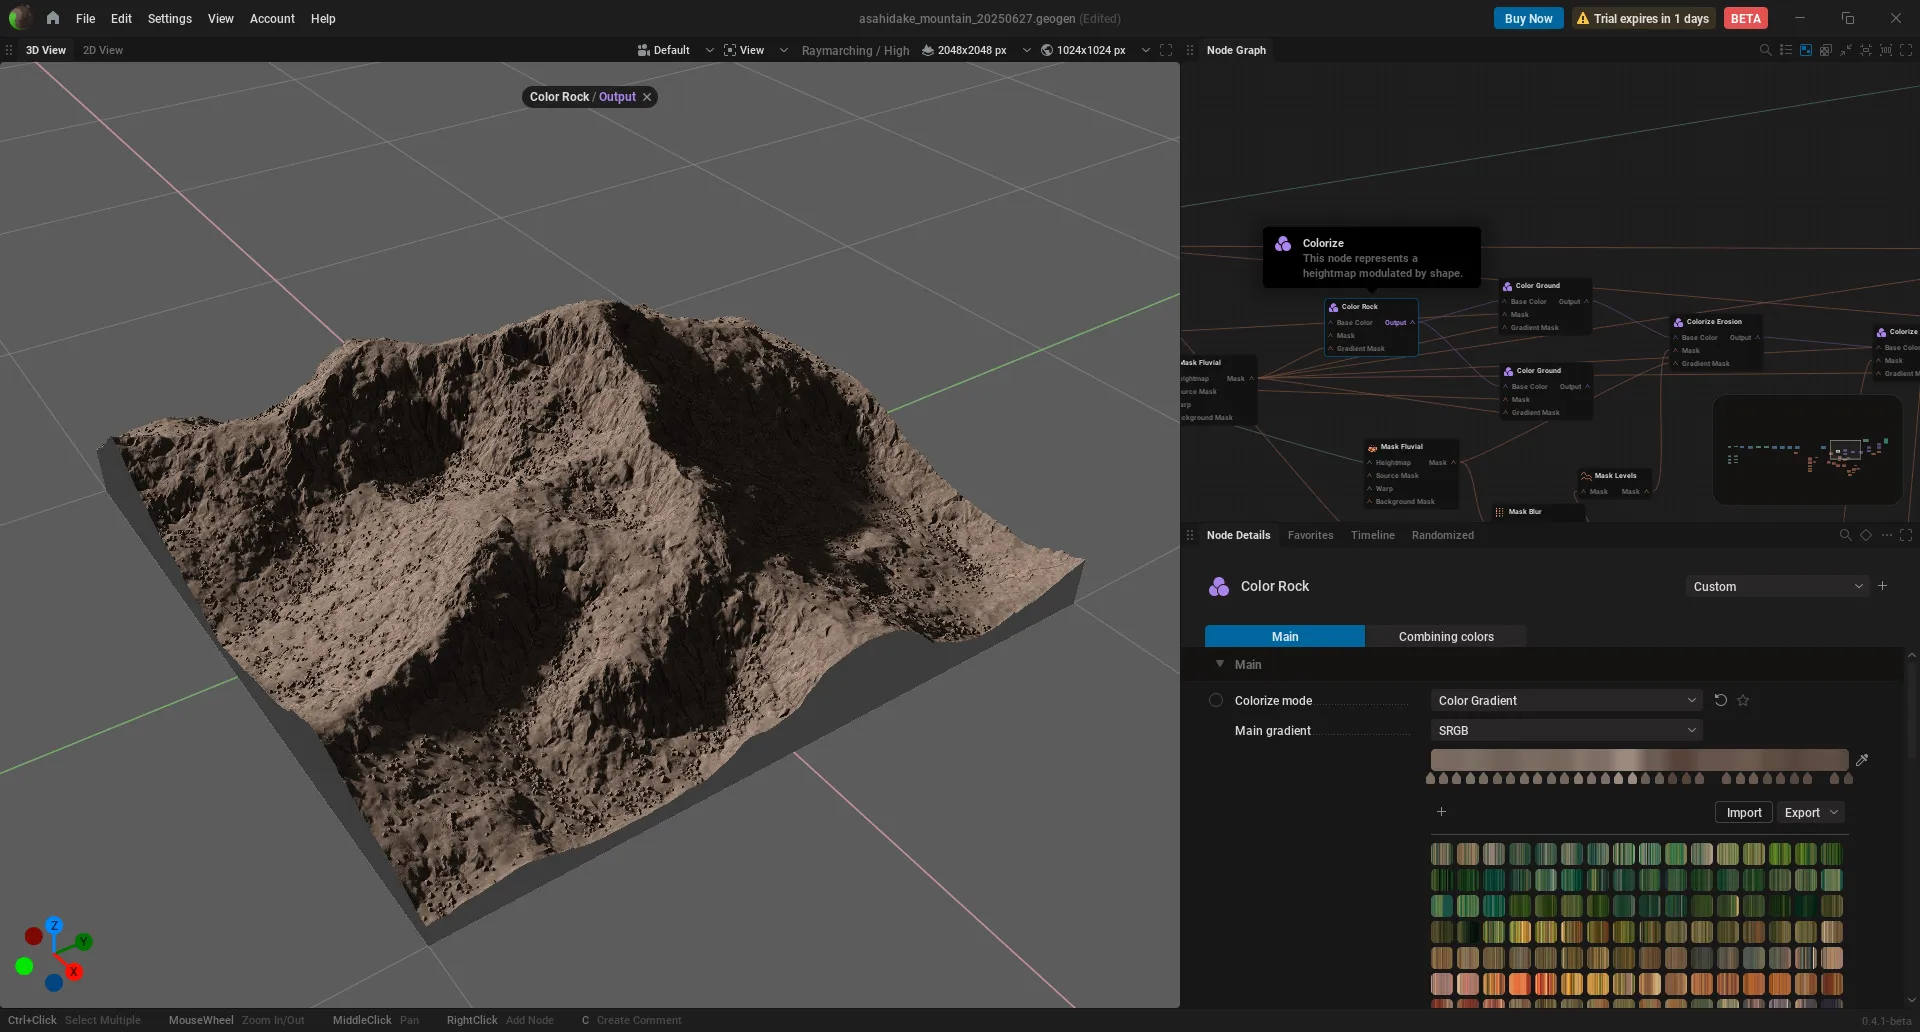Close the Color Rock Output preview tag
The image size is (1920, 1032).
[647, 97]
